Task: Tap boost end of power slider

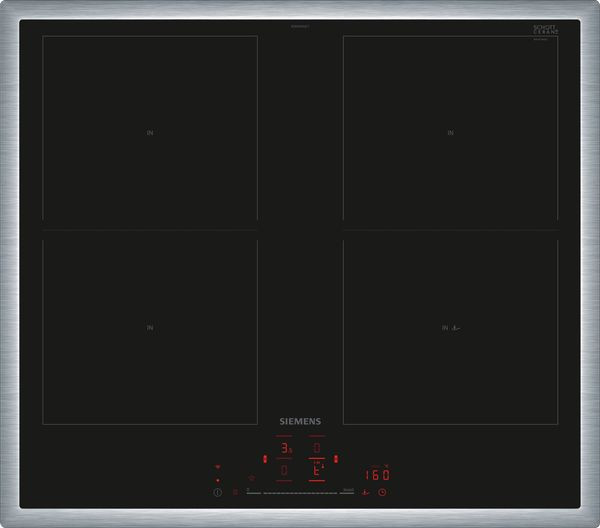Action: click(348, 490)
